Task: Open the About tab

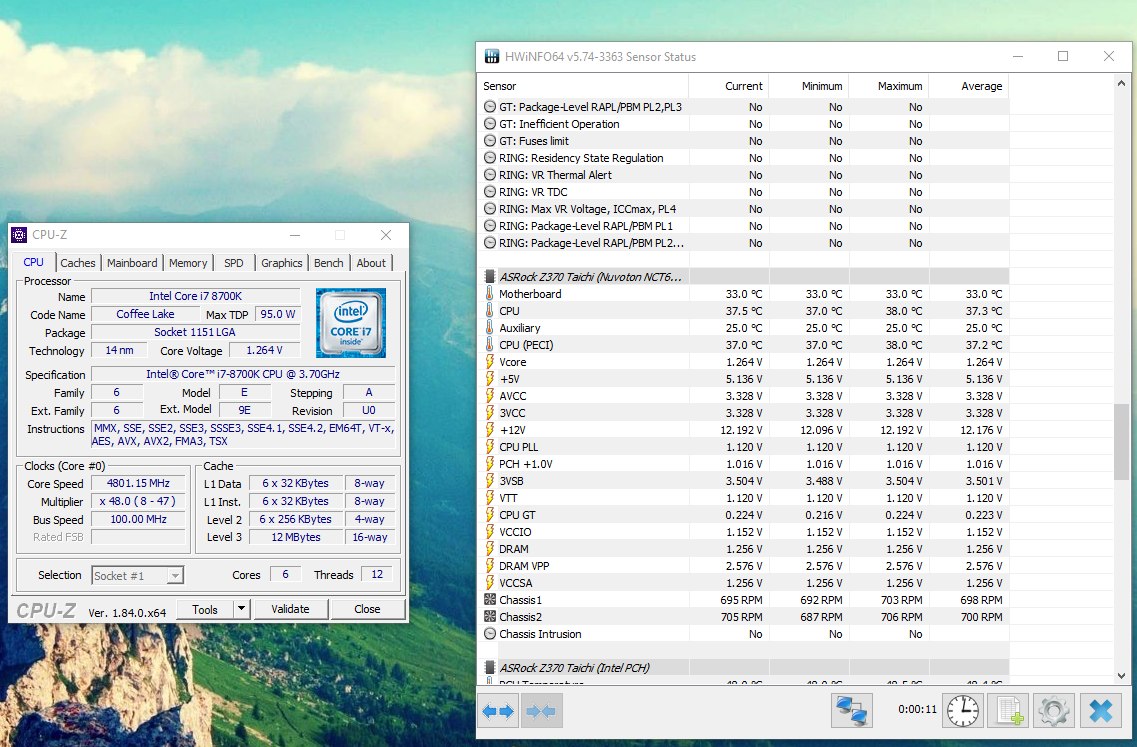Action: coord(371,263)
